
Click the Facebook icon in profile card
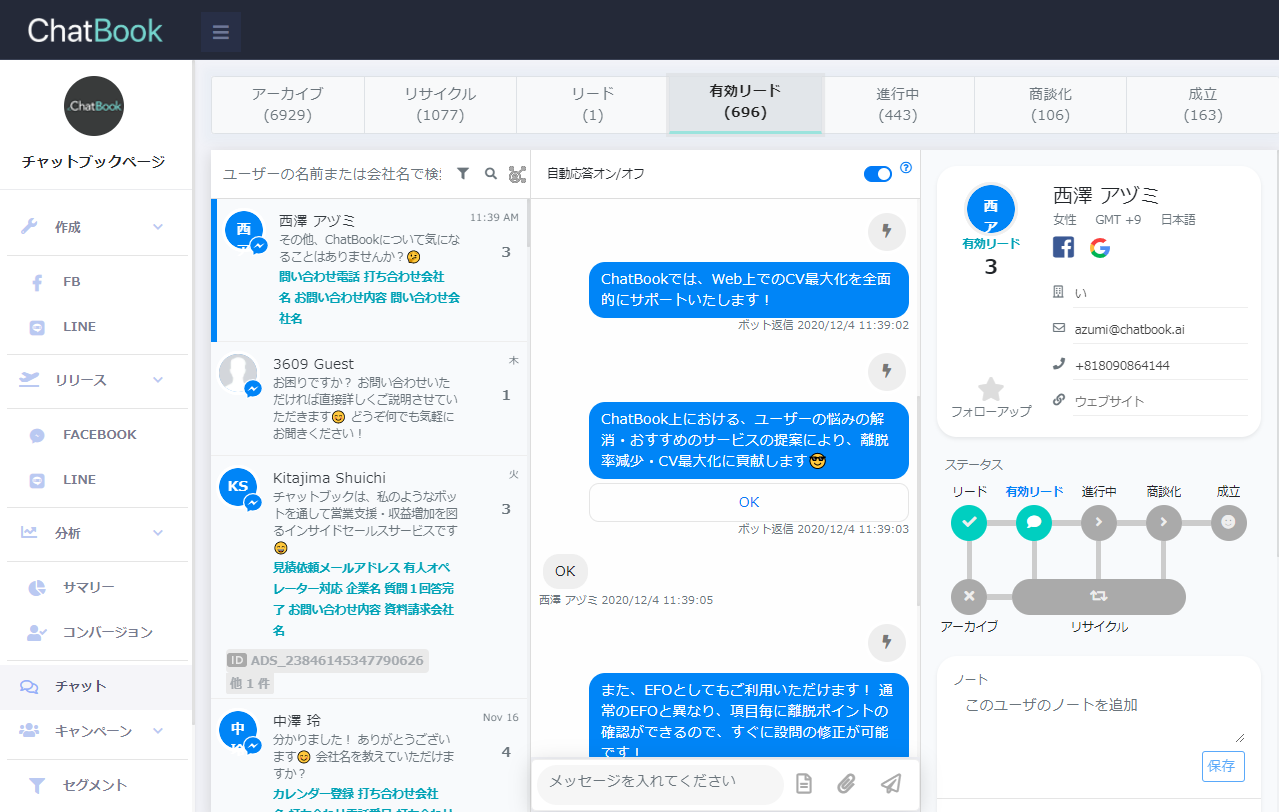(1064, 247)
